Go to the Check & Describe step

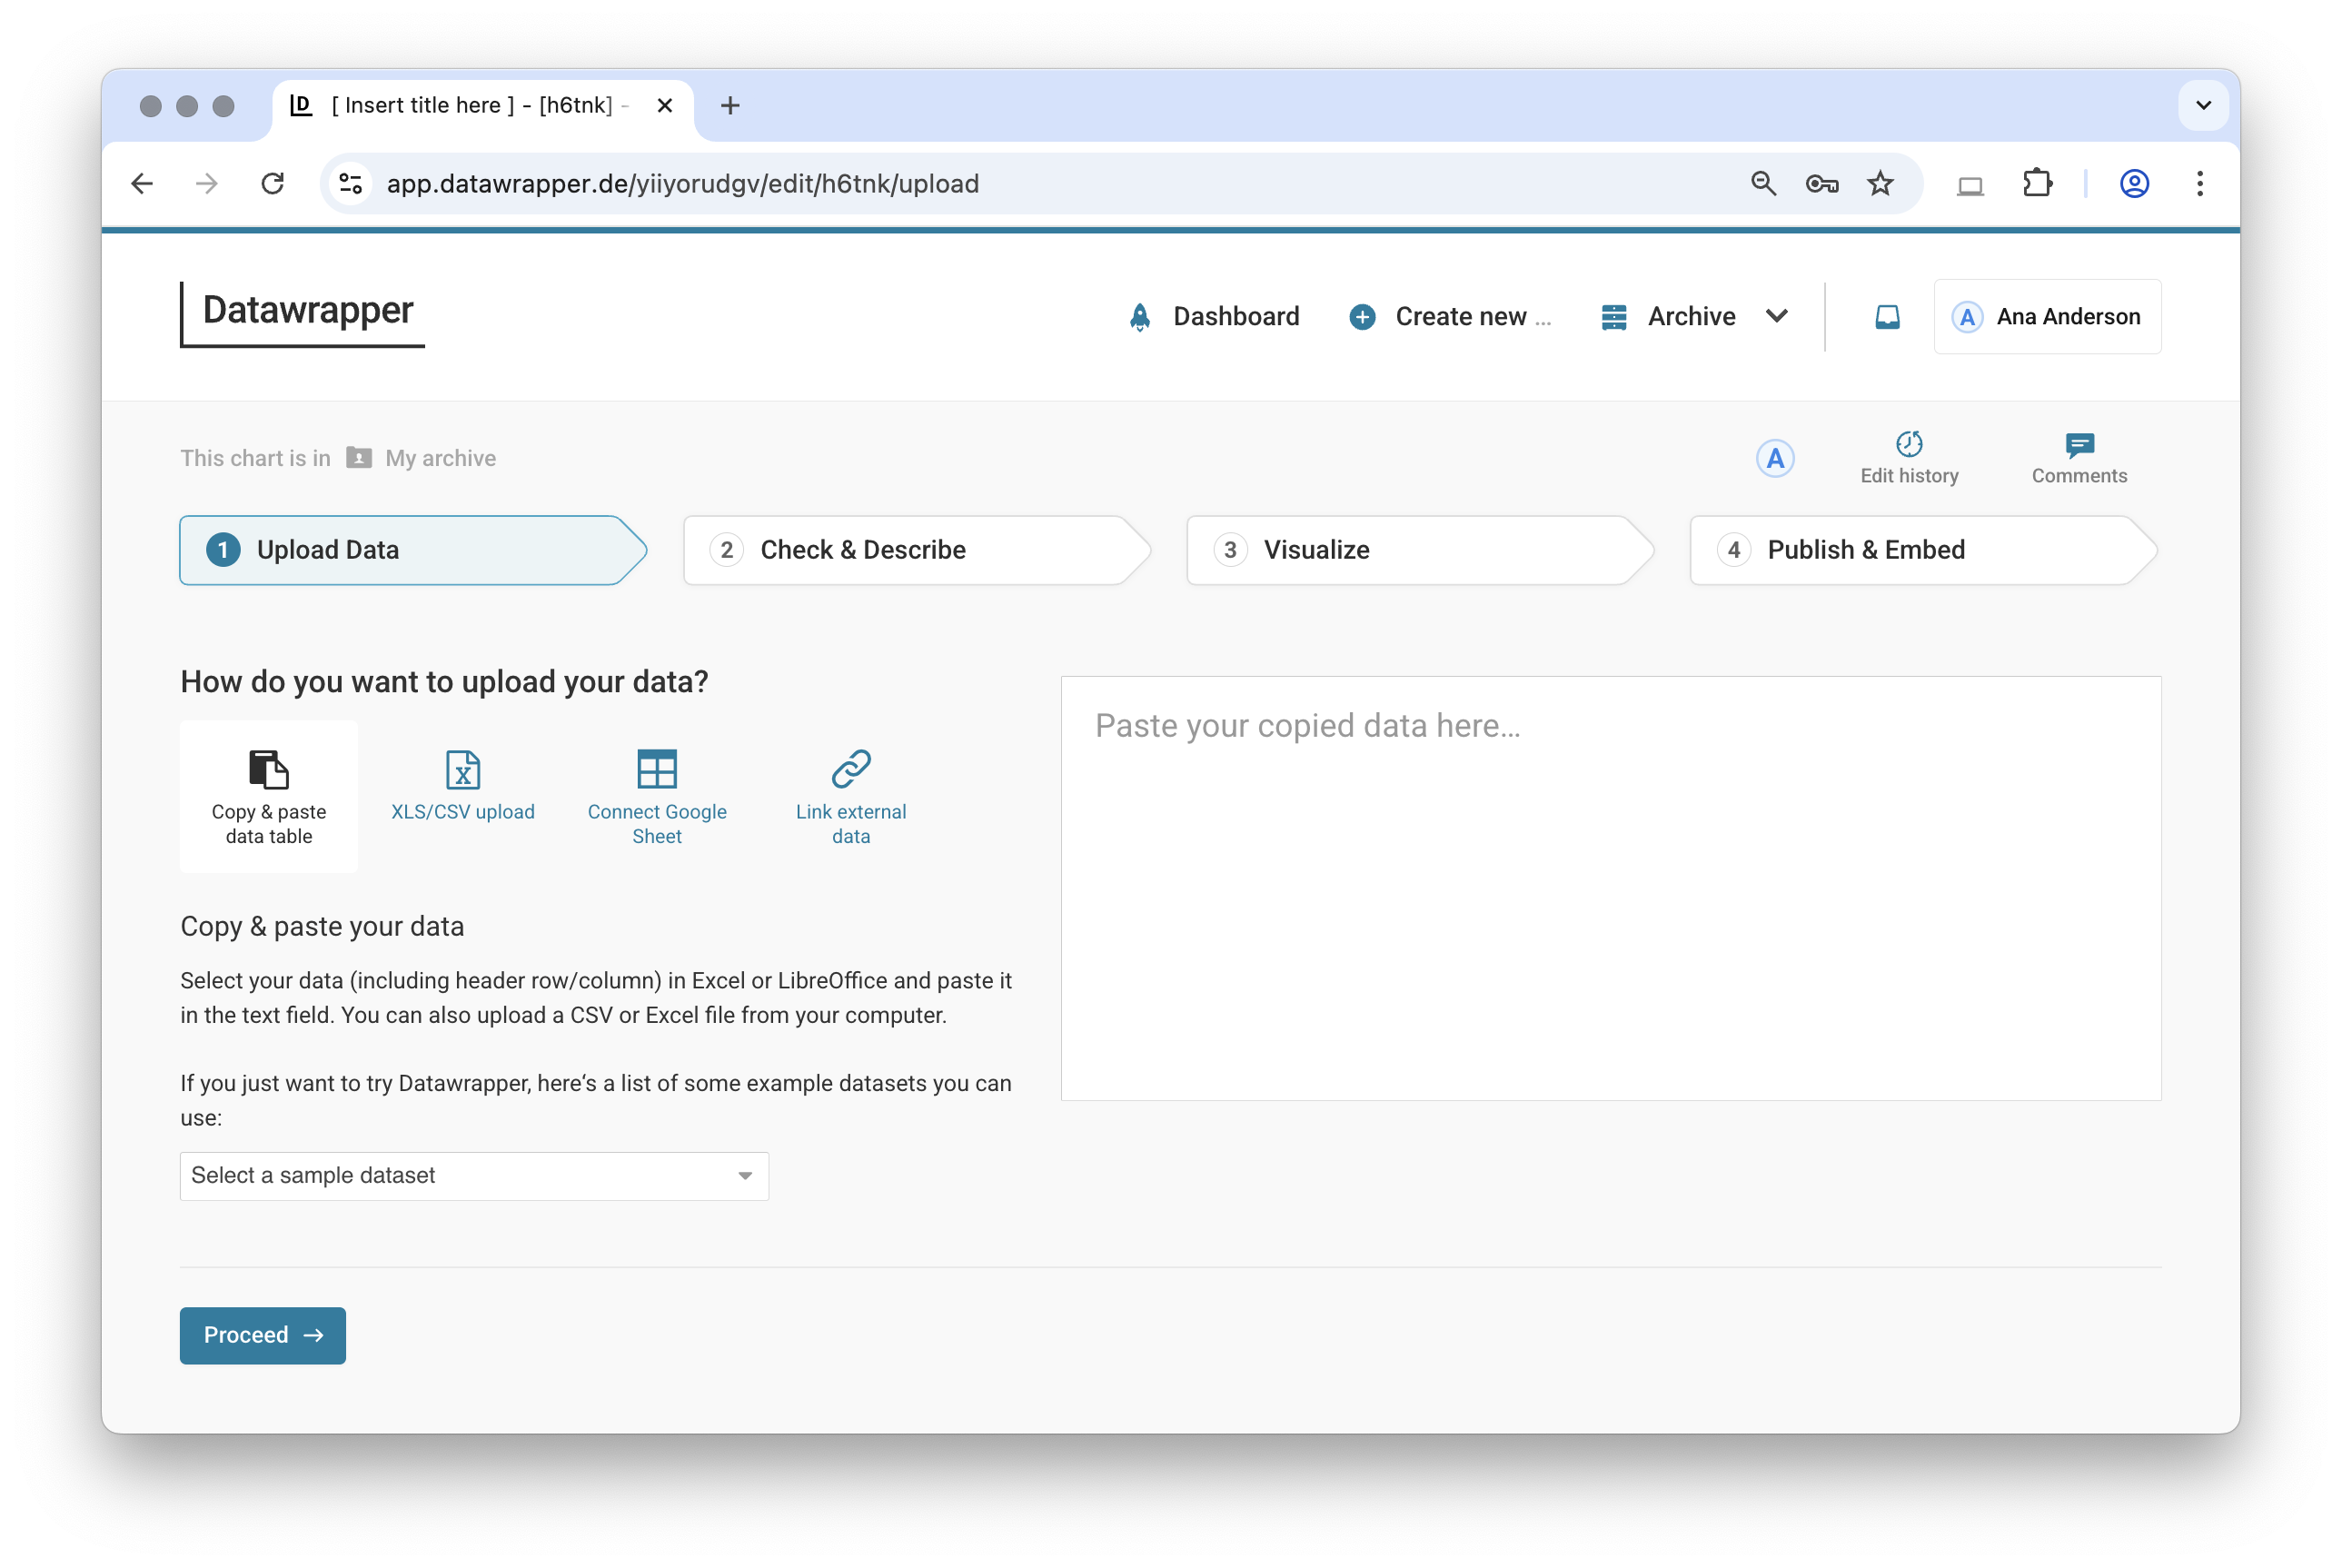point(915,550)
